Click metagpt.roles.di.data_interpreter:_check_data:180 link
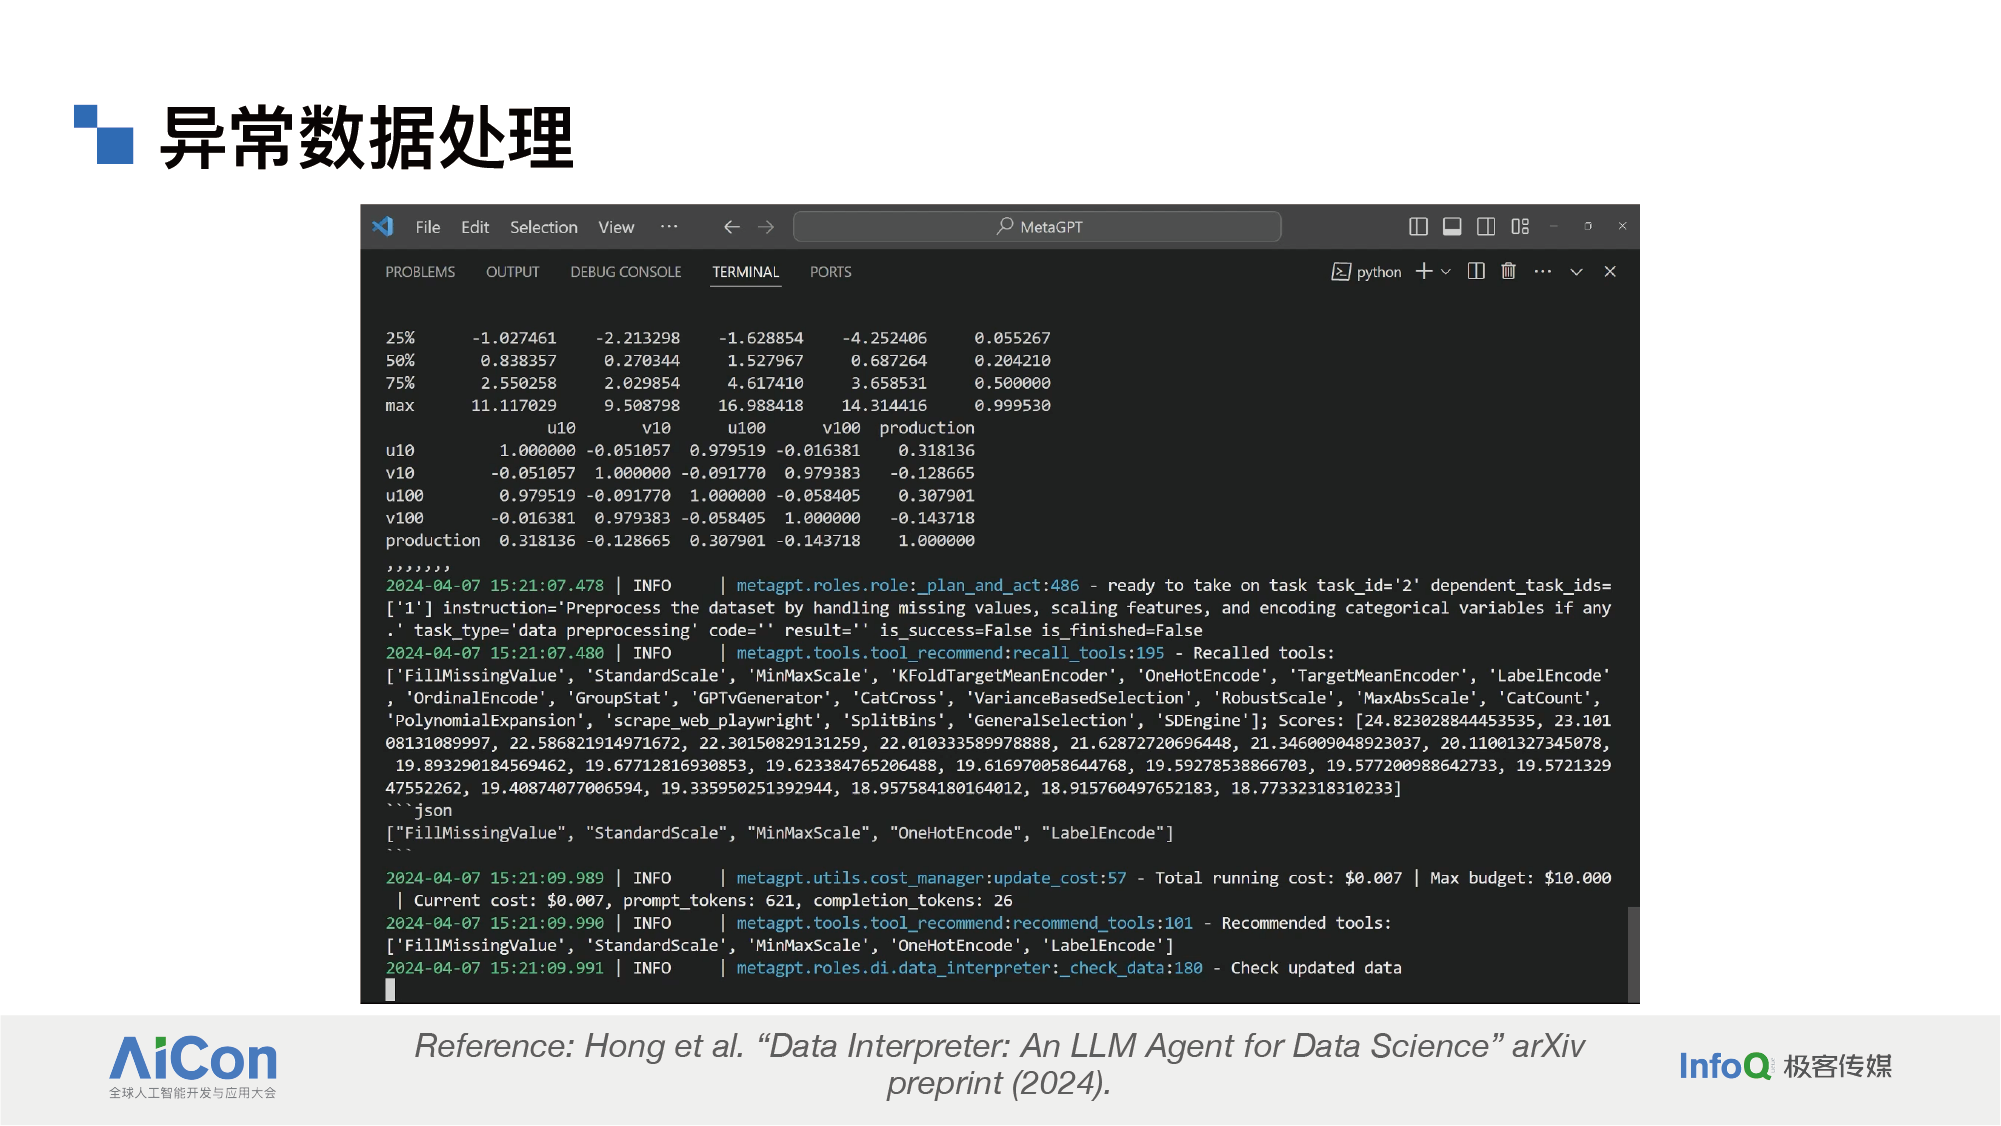 coord(970,968)
